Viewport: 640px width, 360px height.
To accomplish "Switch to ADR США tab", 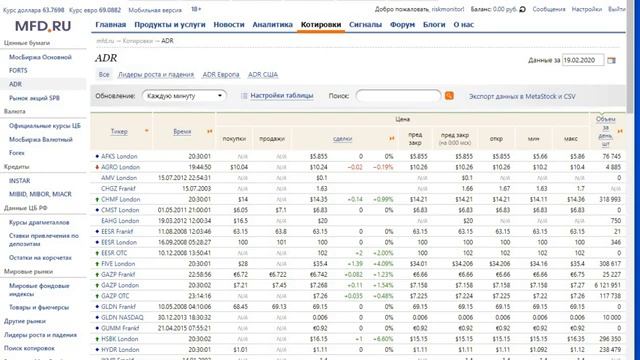I will click(x=263, y=75).
